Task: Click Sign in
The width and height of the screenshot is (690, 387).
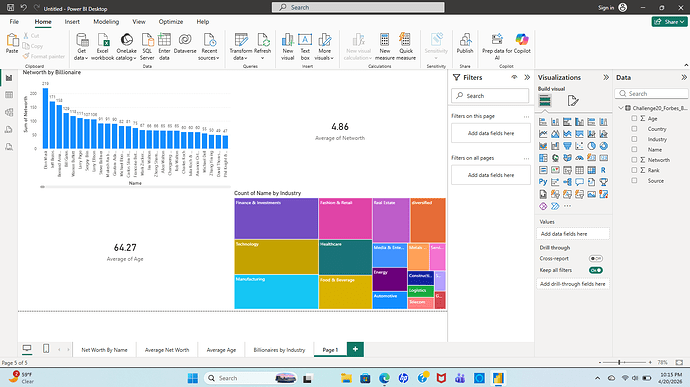Action: pos(606,7)
